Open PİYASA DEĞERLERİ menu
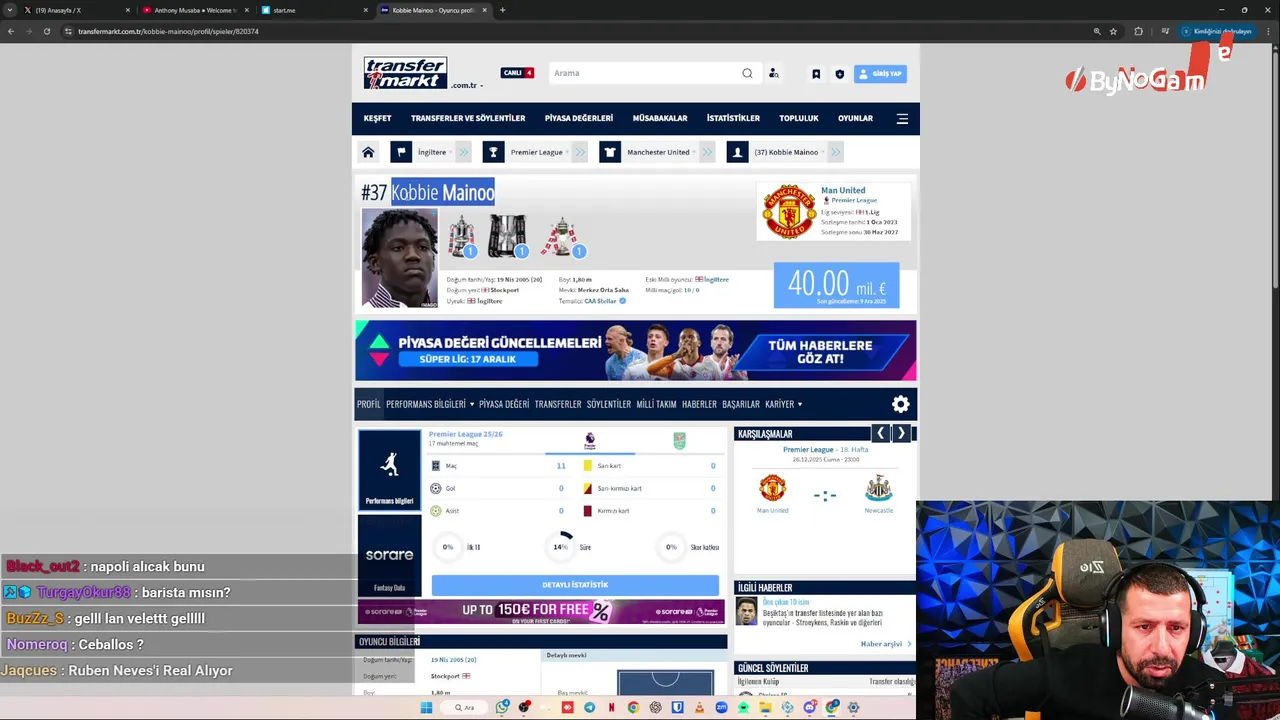 pos(579,118)
